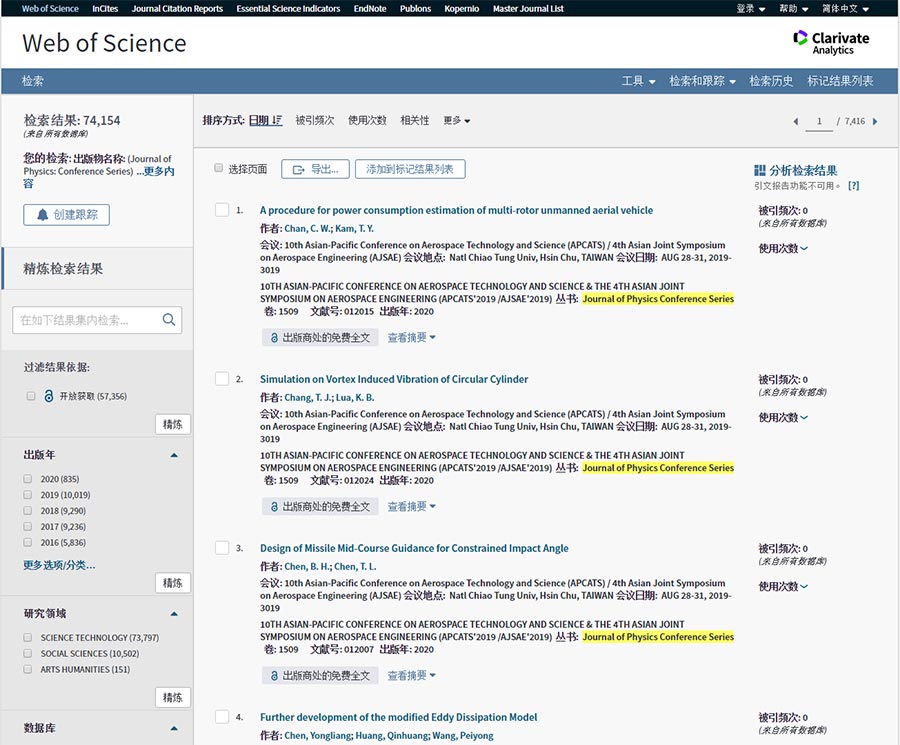900x745 pixels.
Task: Click the search magnifier icon in refine box
Action: tap(169, 320)
